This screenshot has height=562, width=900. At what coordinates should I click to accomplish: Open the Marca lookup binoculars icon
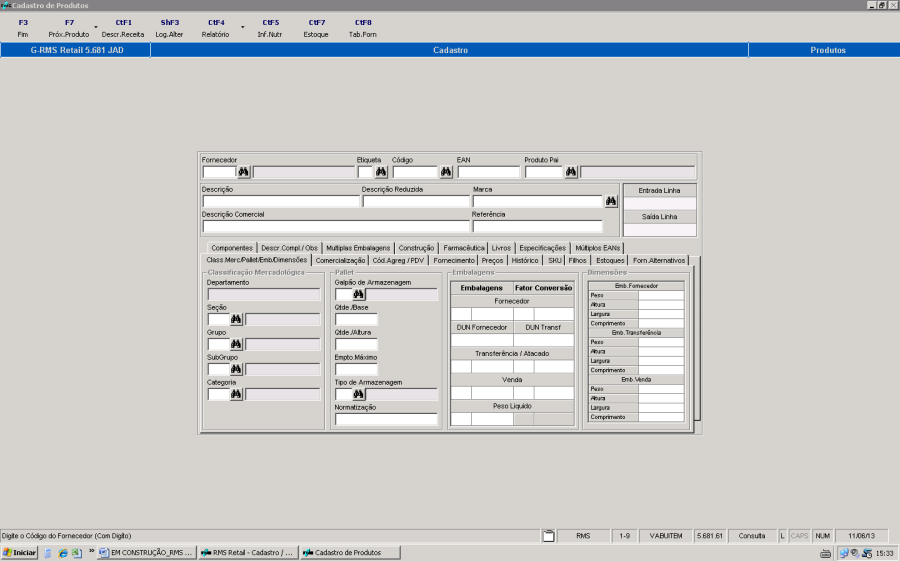click(x=611, y=201)
